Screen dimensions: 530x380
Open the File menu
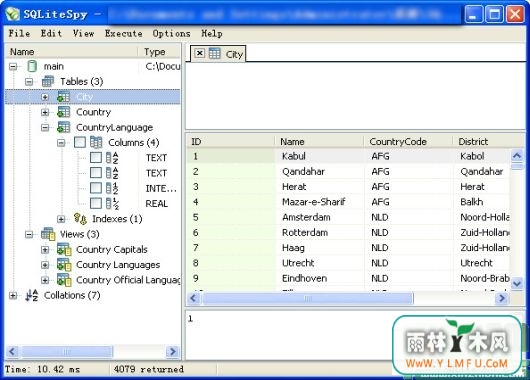click(19, 33)
